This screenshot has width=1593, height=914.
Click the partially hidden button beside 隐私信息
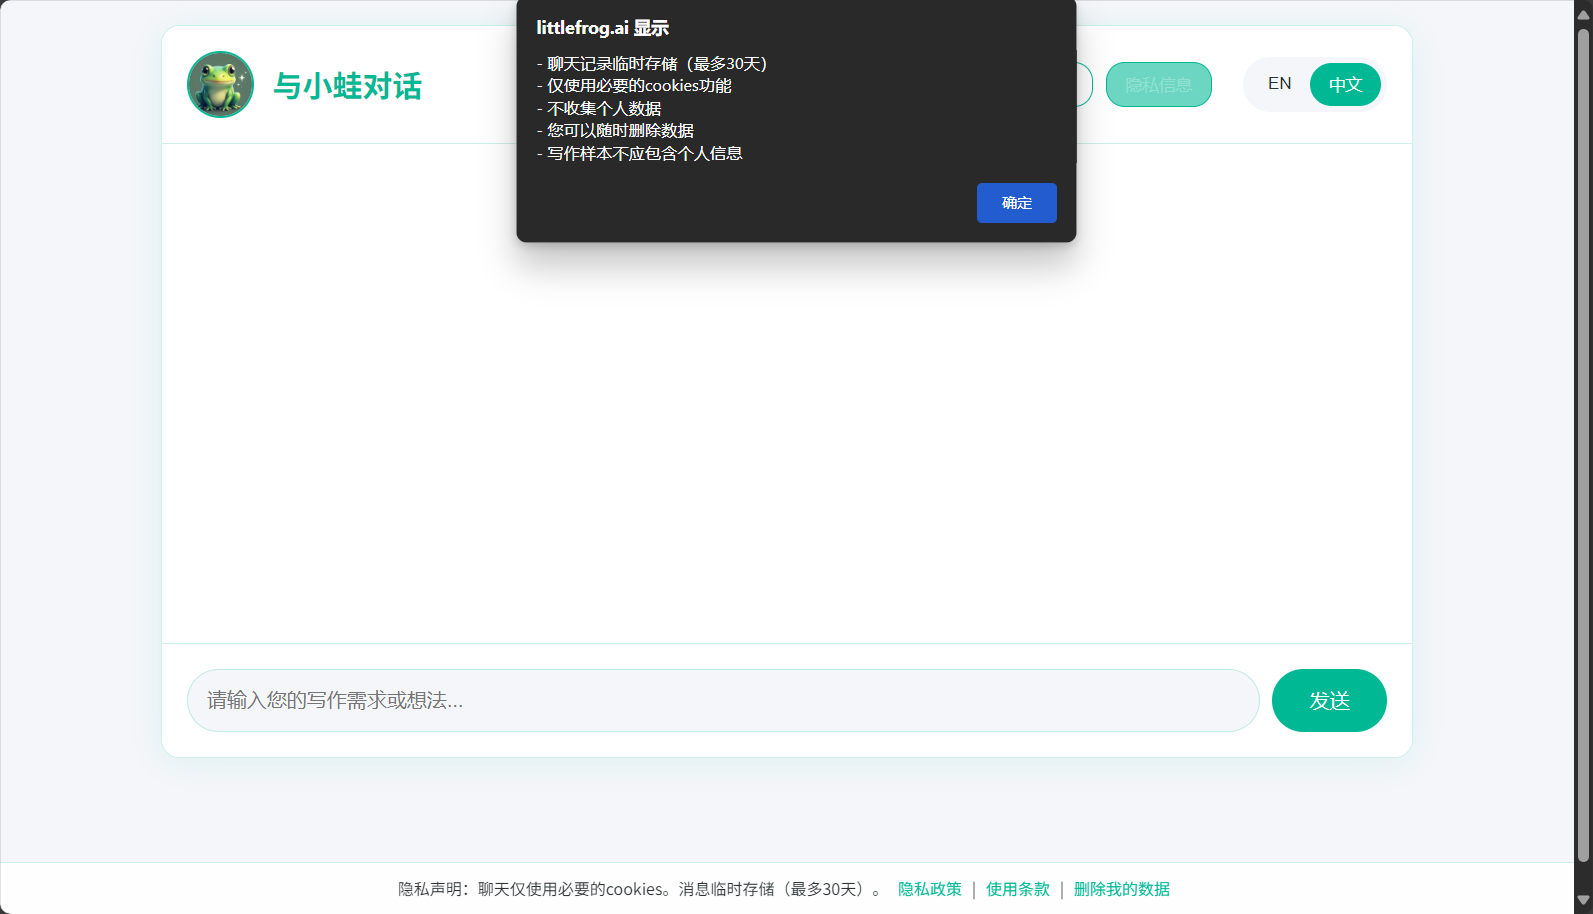tap(1084, 85)
